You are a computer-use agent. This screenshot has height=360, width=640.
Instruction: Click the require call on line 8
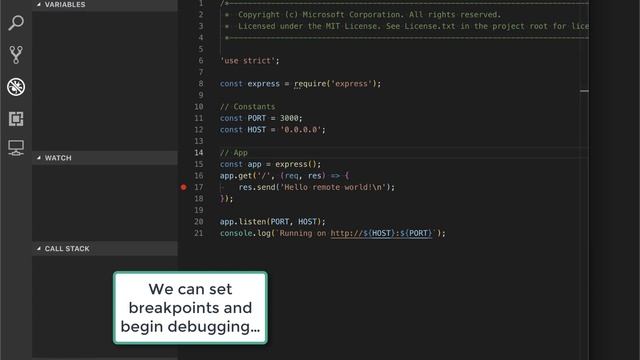click(x=310, y=84)
